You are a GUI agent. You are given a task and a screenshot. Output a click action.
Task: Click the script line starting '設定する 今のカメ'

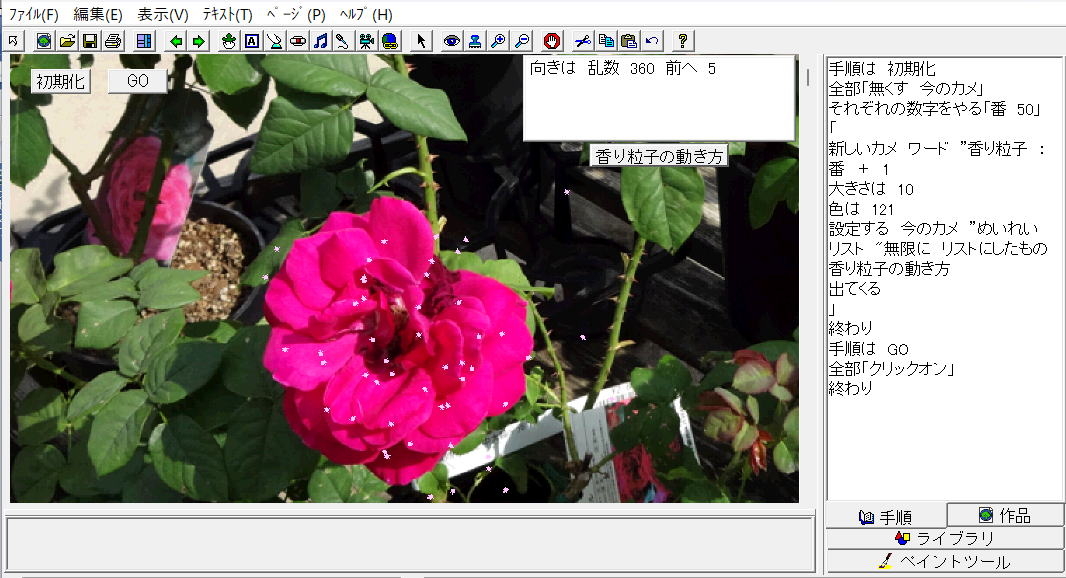click(933, 228)
